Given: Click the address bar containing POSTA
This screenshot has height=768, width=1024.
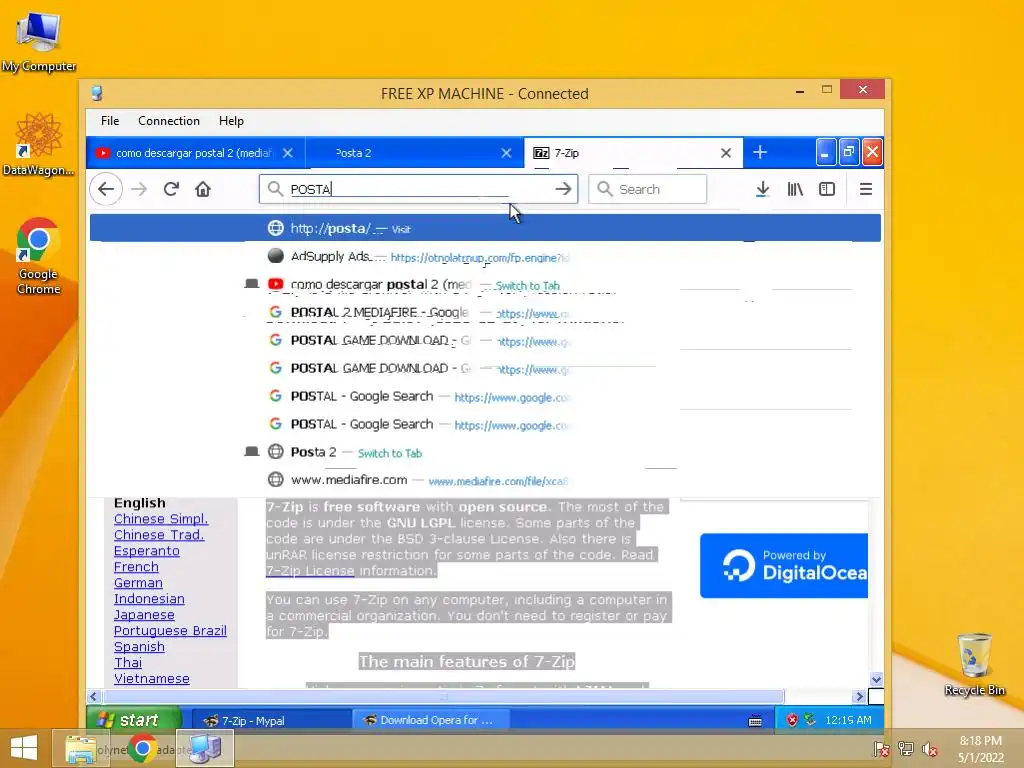Looking at the screenshot, I should [x=419, y=189].
